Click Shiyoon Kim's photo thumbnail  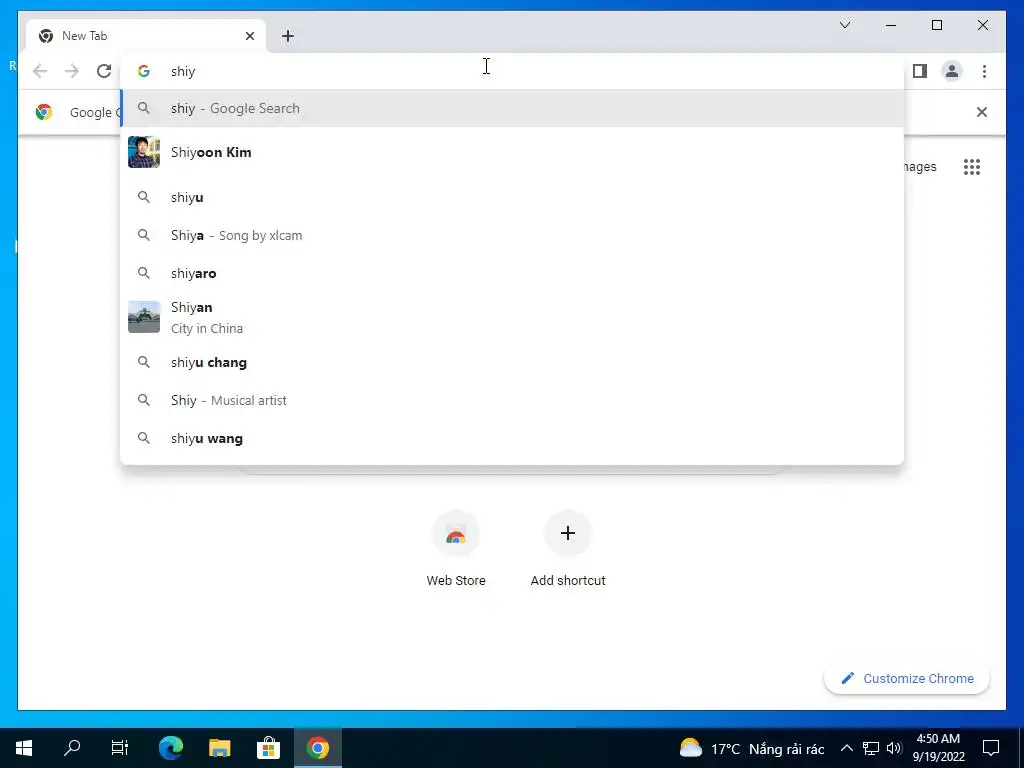click(x=144, y=152)
